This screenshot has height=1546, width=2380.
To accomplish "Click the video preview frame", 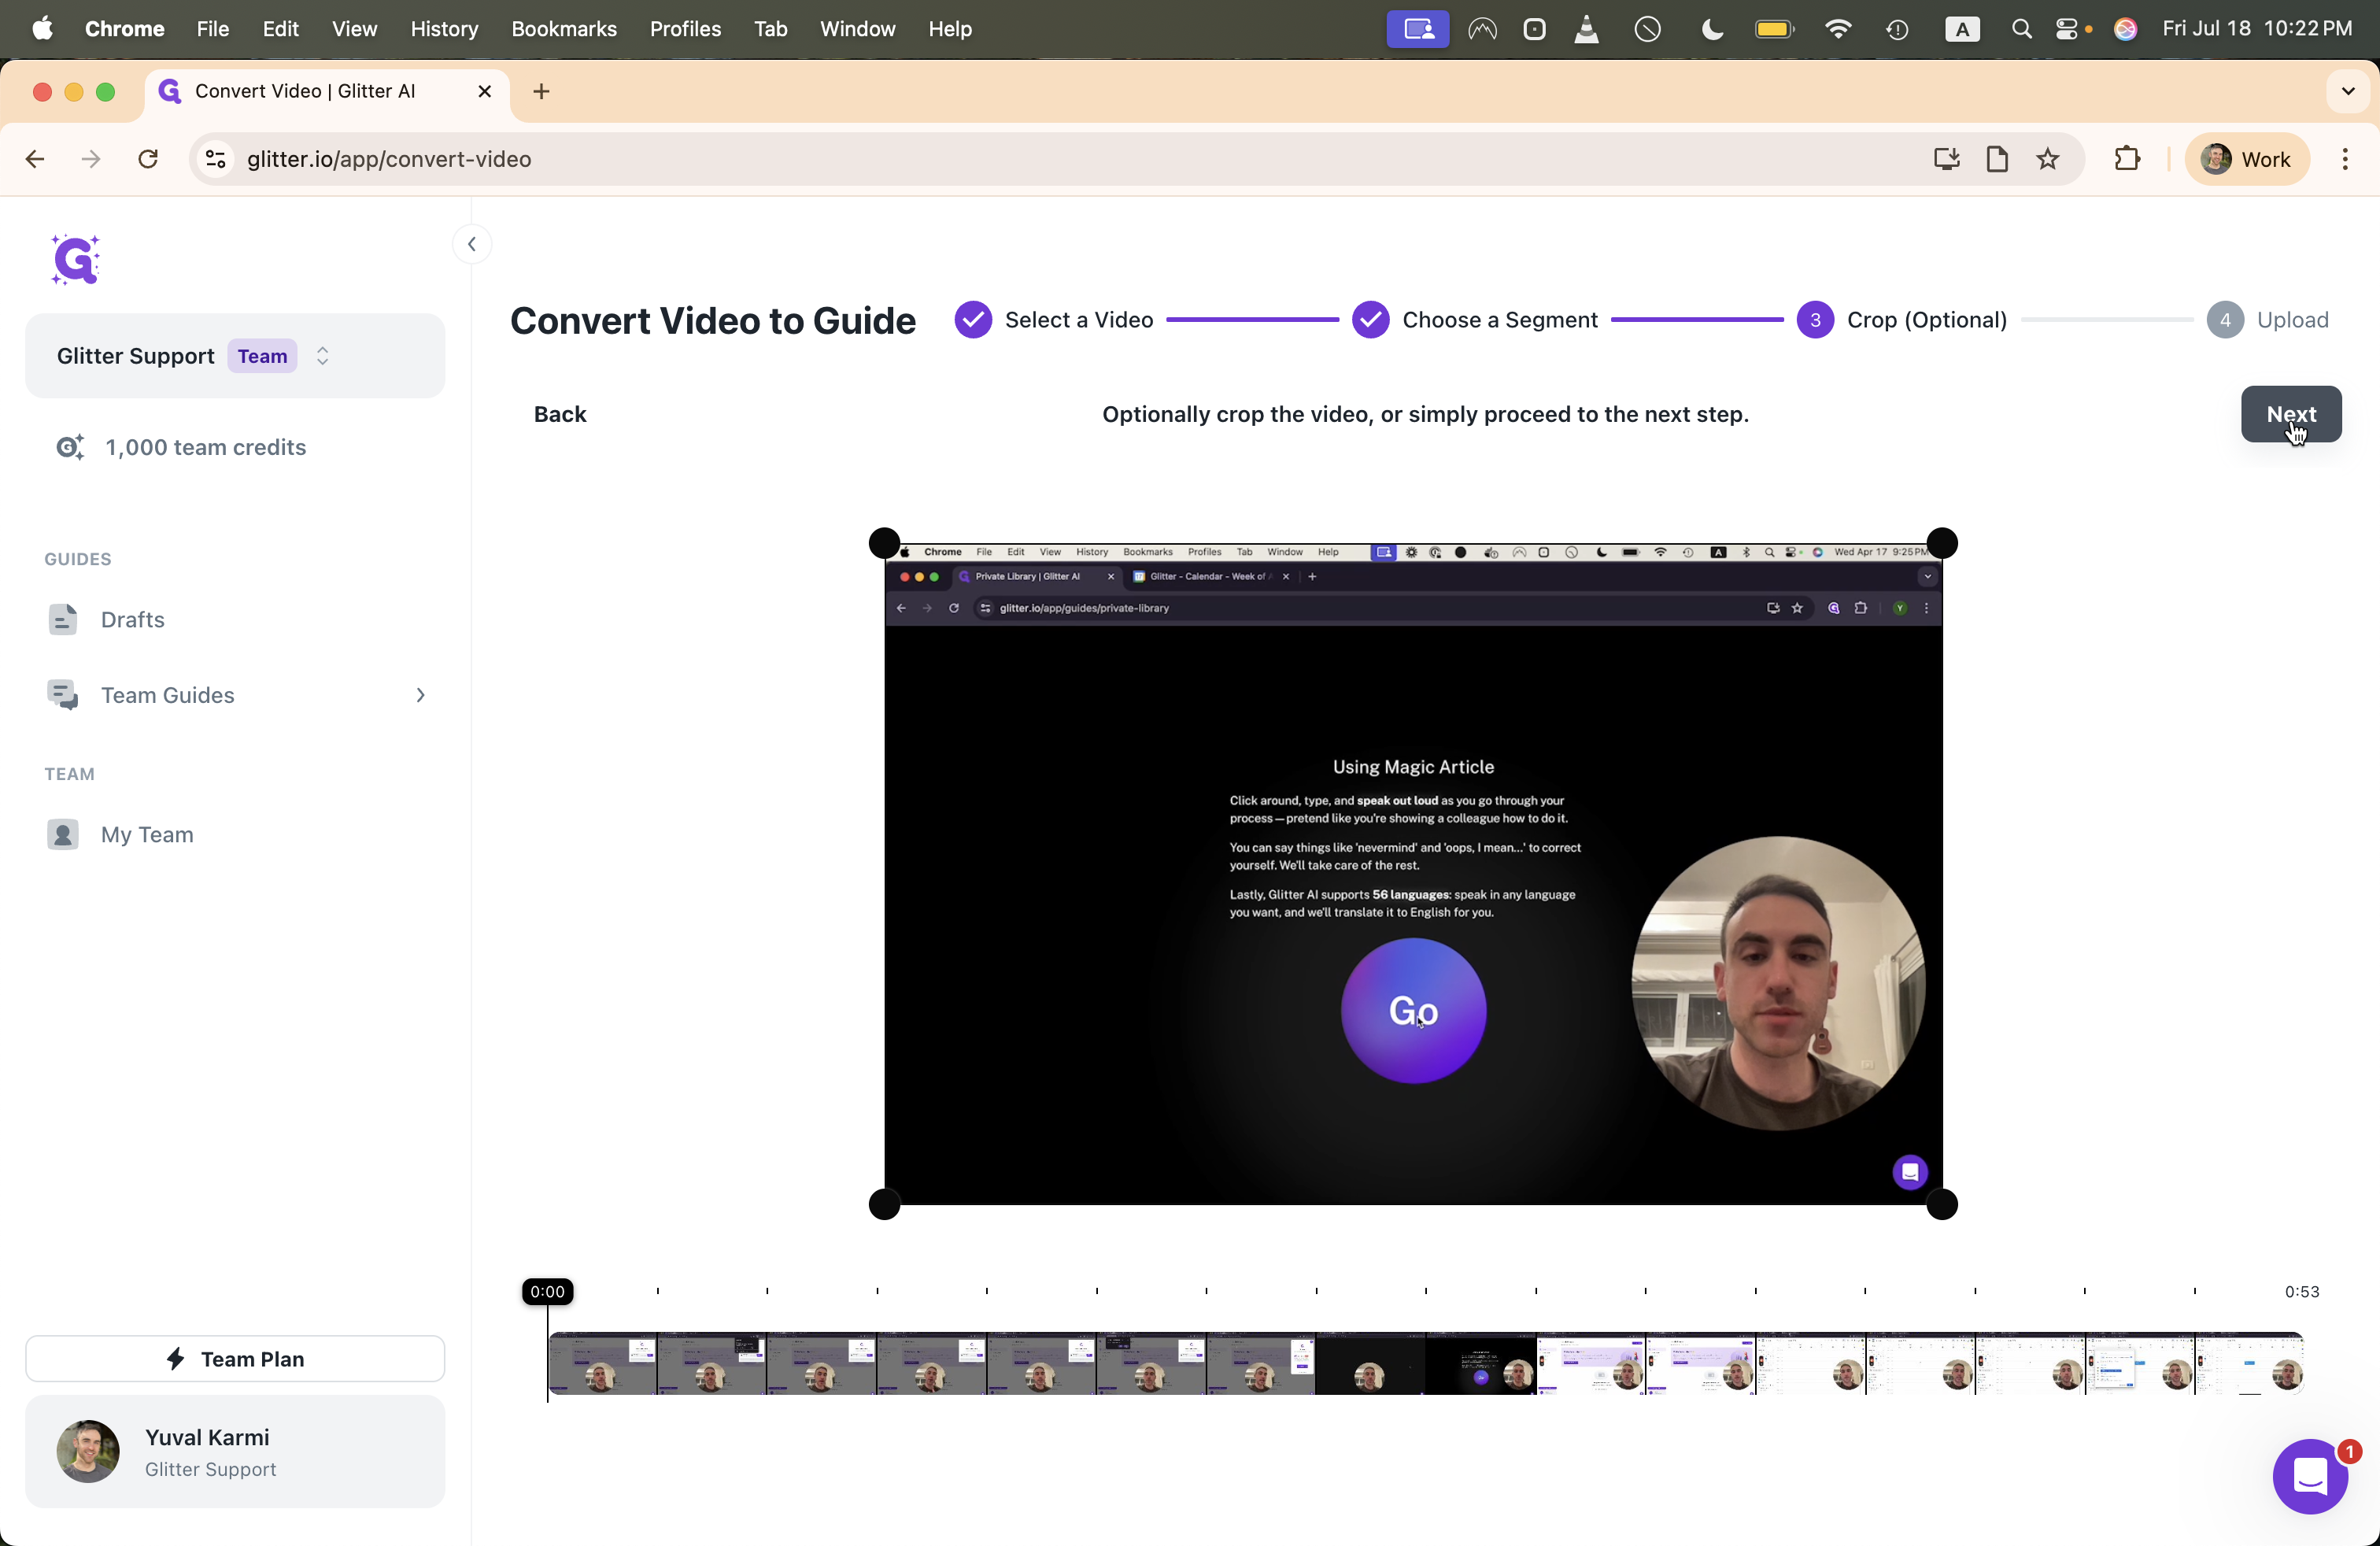I will [x=1413, y=874].
